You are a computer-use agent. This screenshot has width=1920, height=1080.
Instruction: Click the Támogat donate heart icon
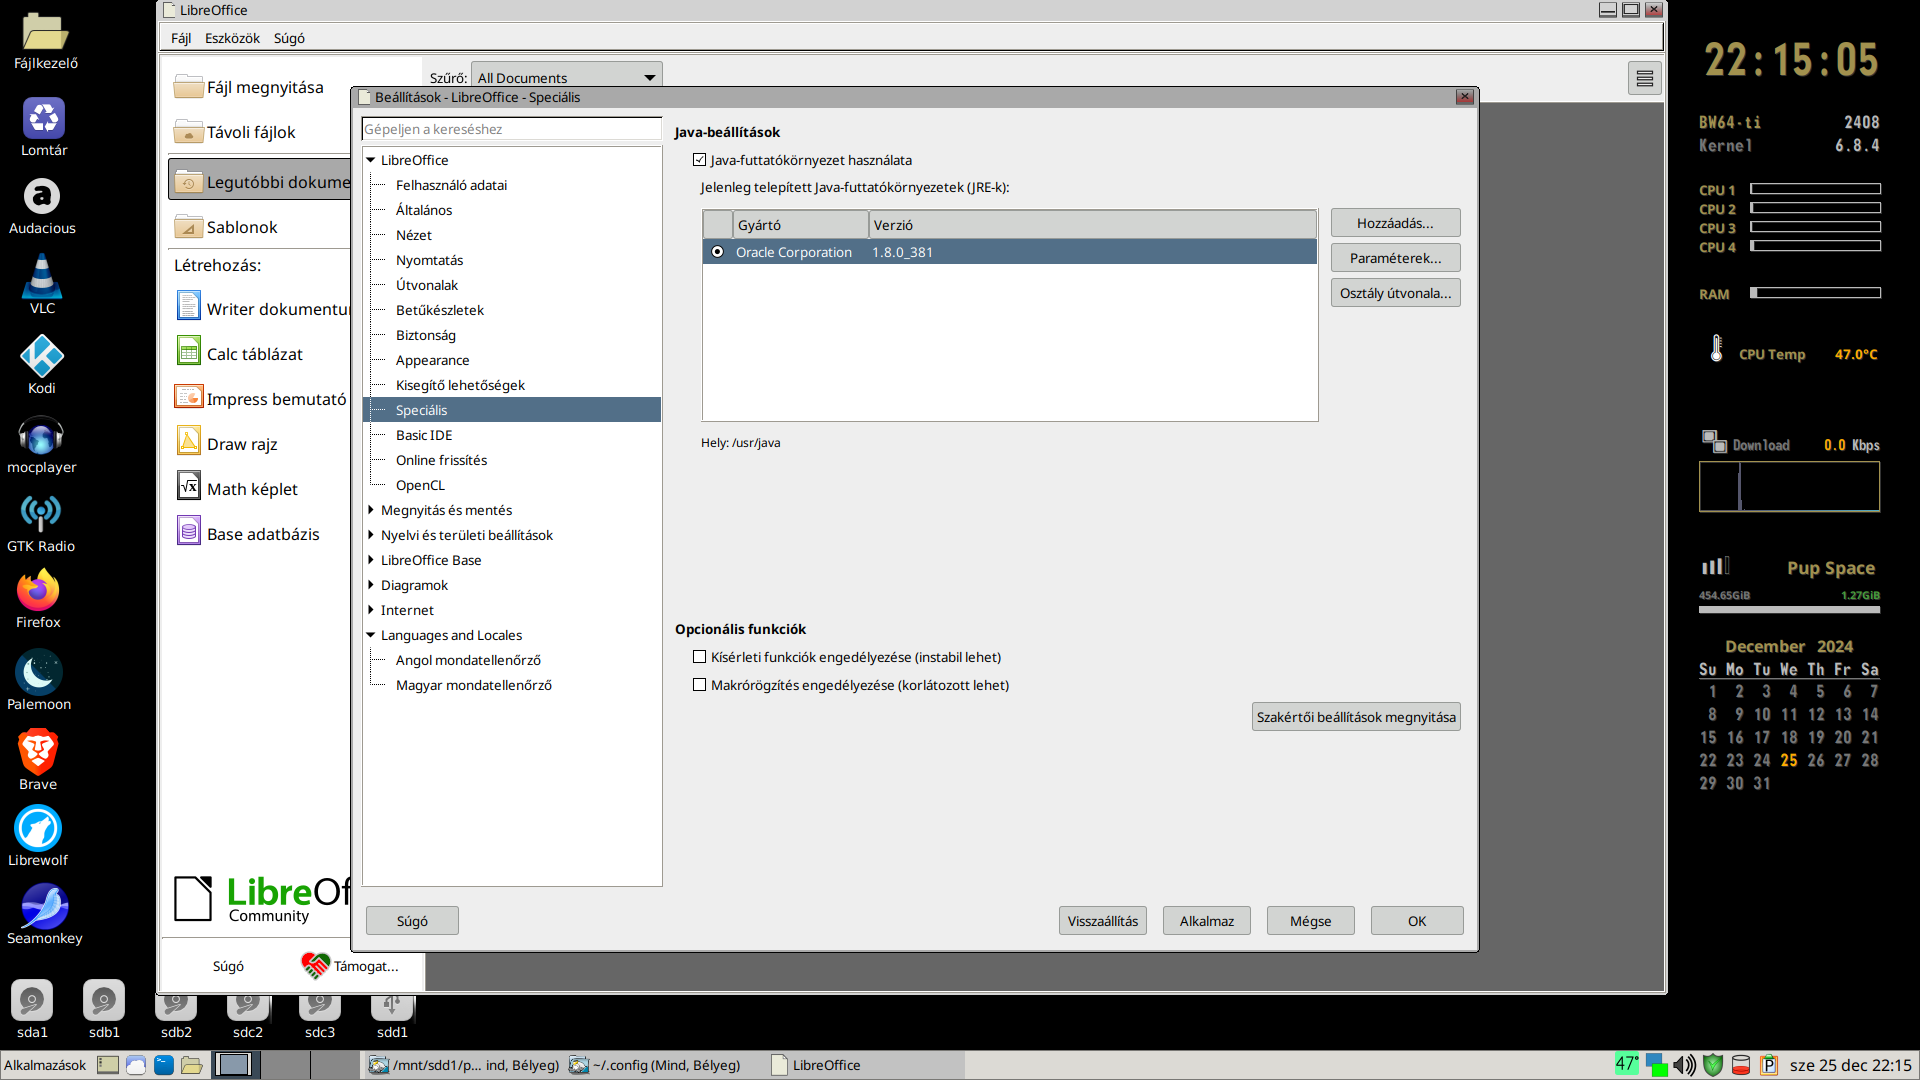315,965
